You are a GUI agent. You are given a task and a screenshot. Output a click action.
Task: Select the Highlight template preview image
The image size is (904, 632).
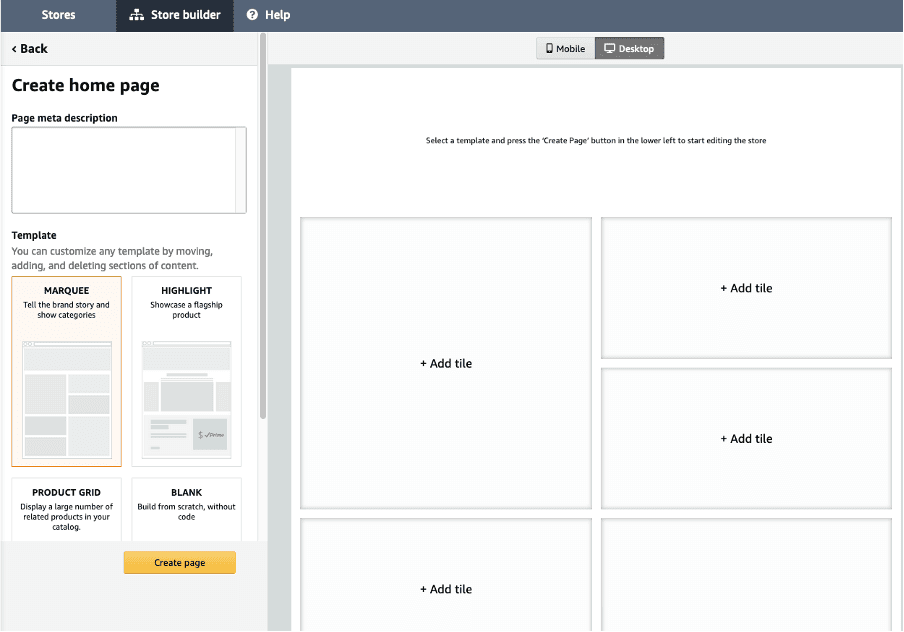tap(186, 398)
